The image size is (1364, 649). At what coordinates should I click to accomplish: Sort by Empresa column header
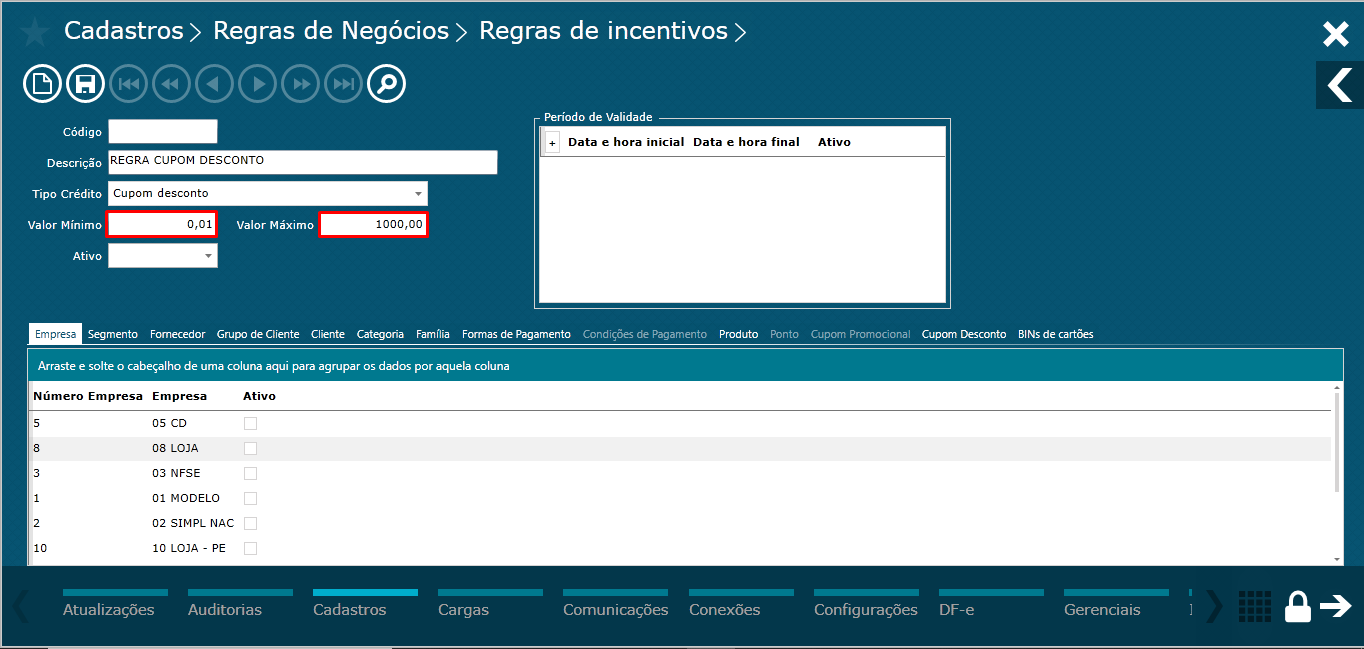[x=179, y=396]
